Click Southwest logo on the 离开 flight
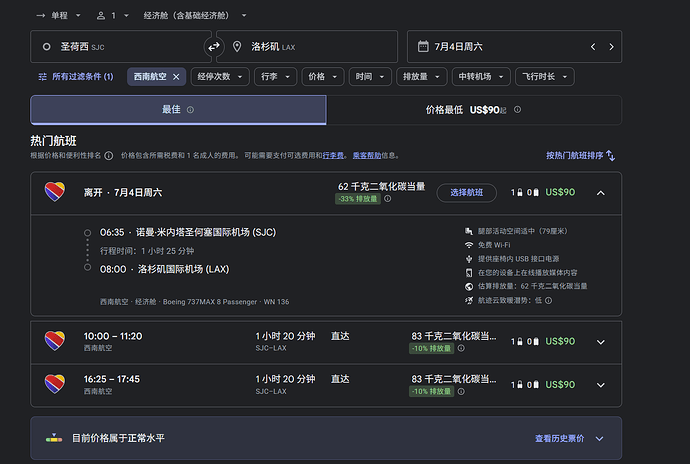Image resolution: width=690 pixels, height=464 pixels. (x=55, y=192)
